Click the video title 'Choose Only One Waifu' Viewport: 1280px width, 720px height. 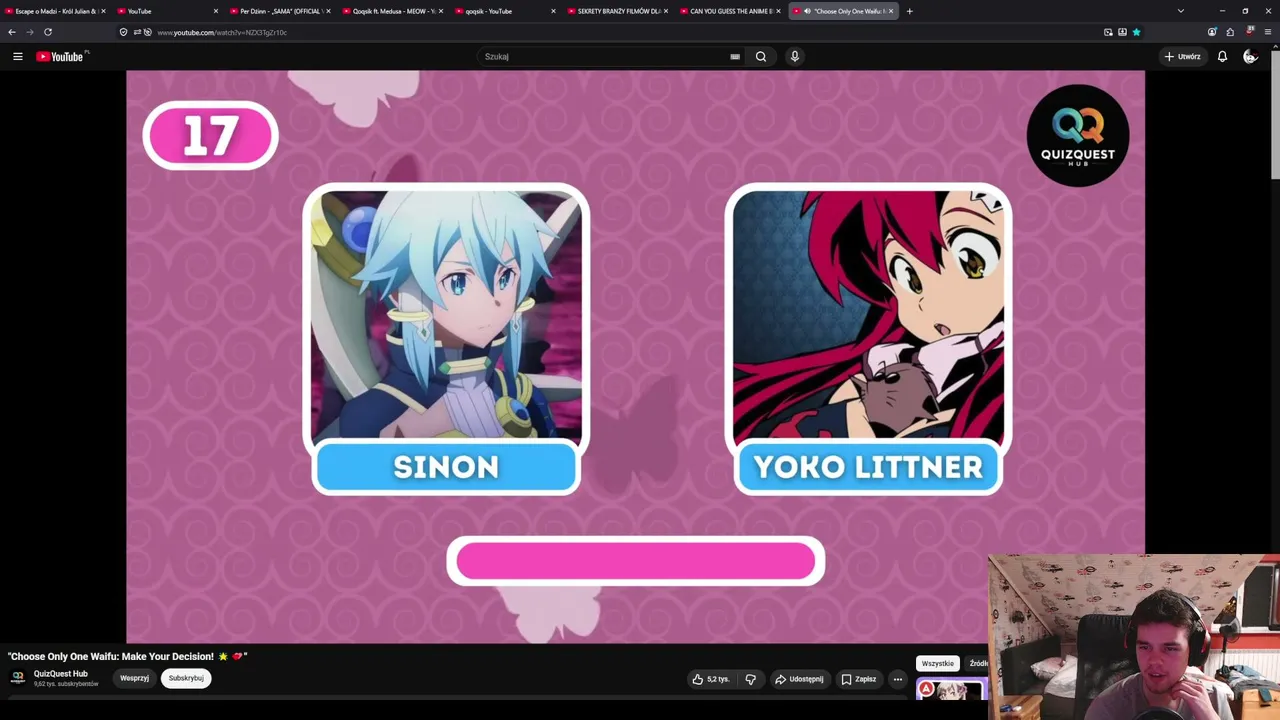tap(127, 656)
